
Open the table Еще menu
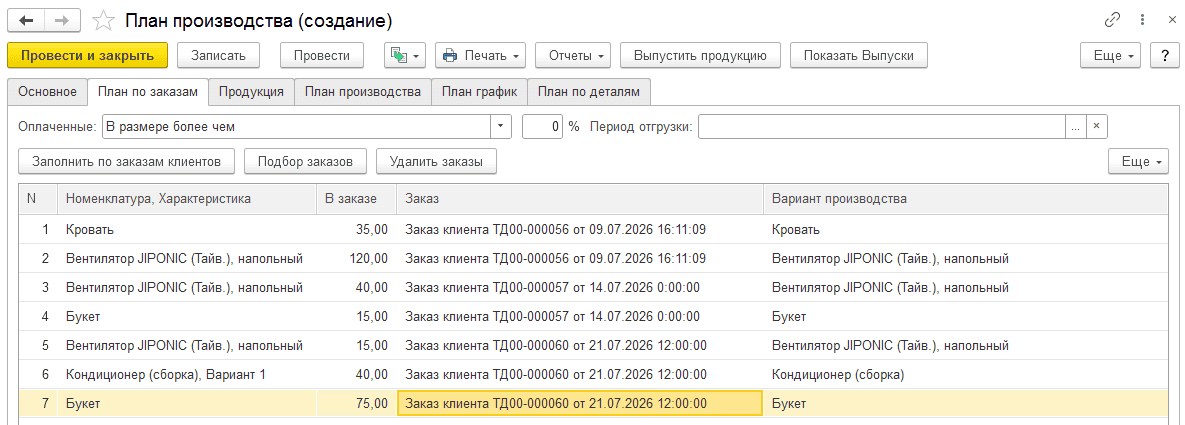1138,161
